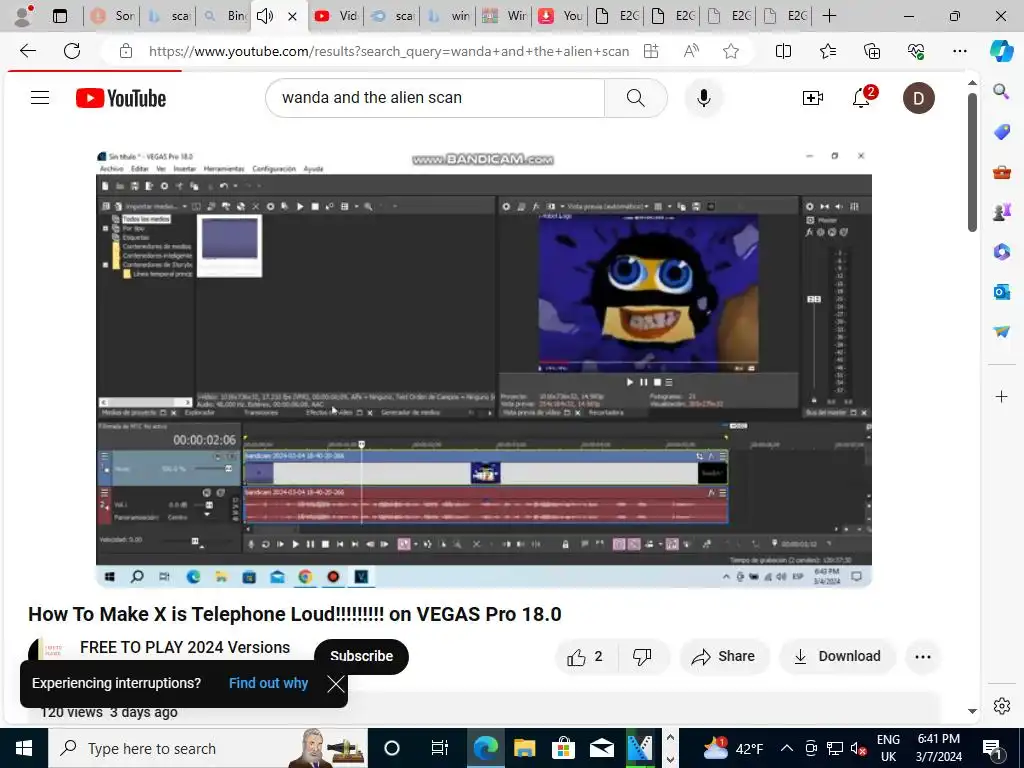Open Browser essentials heart icon

point(916,51)
